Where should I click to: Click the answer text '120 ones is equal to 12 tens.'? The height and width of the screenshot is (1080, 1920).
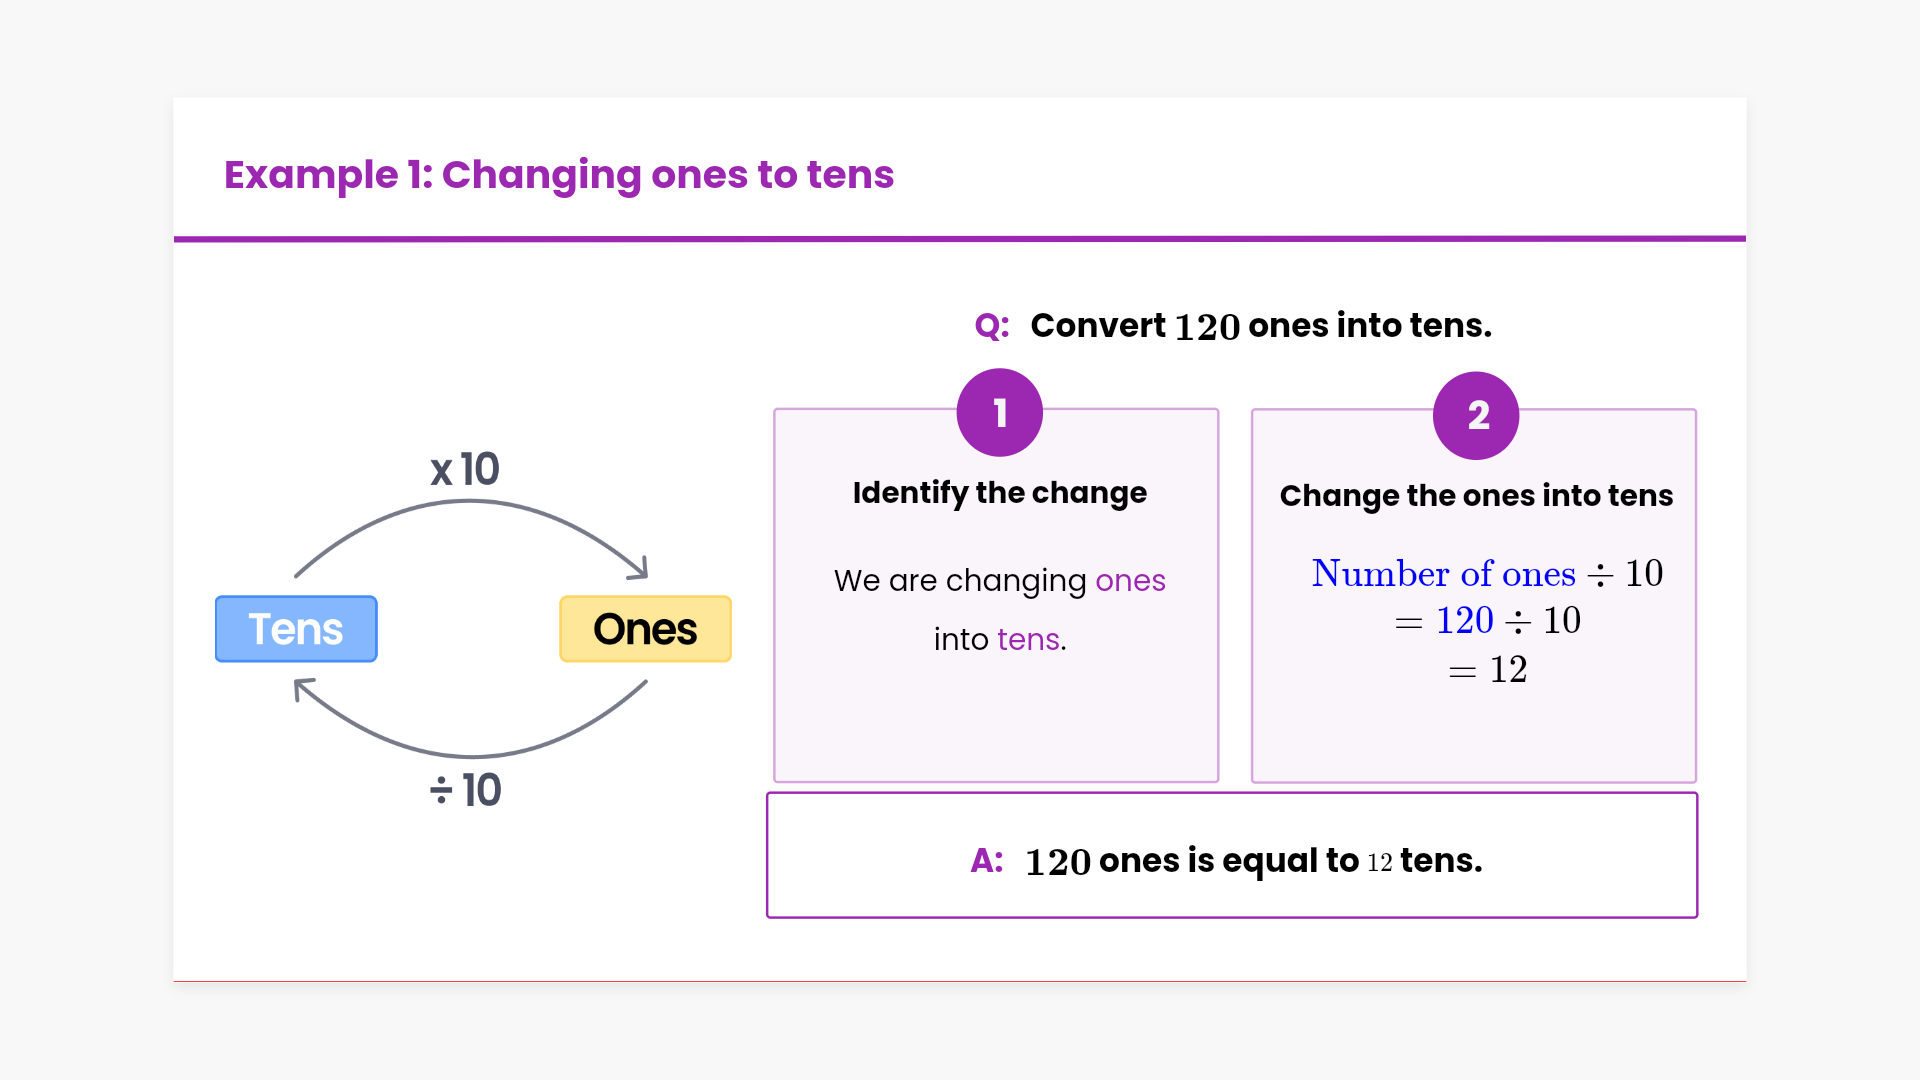[x=1253, y=861]
